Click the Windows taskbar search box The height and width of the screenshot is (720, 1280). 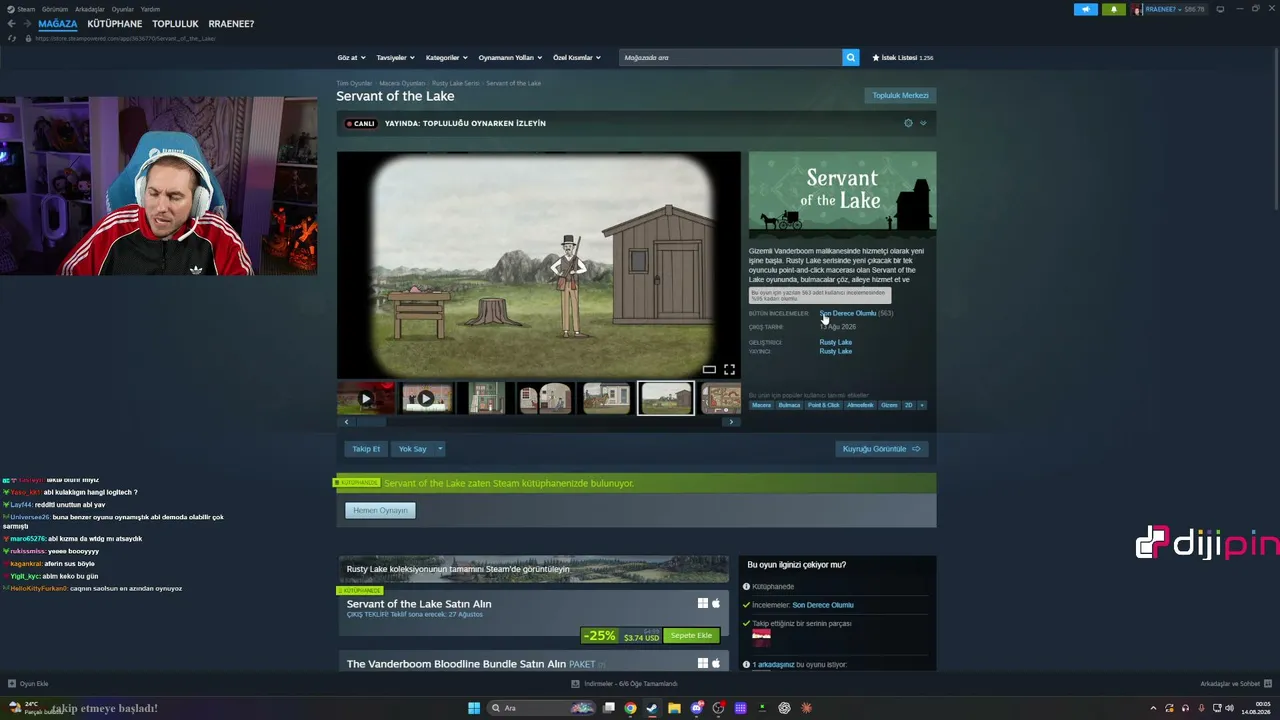[x=541, y=708]
